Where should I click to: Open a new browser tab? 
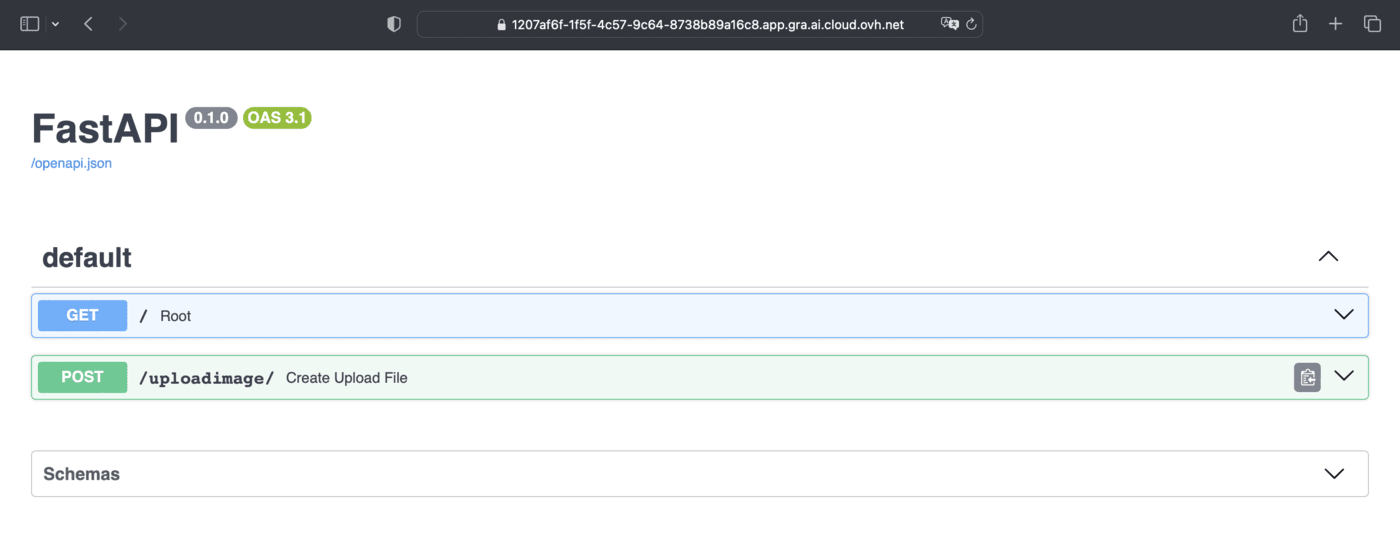pyautogui.click(x=1335, y=24)
